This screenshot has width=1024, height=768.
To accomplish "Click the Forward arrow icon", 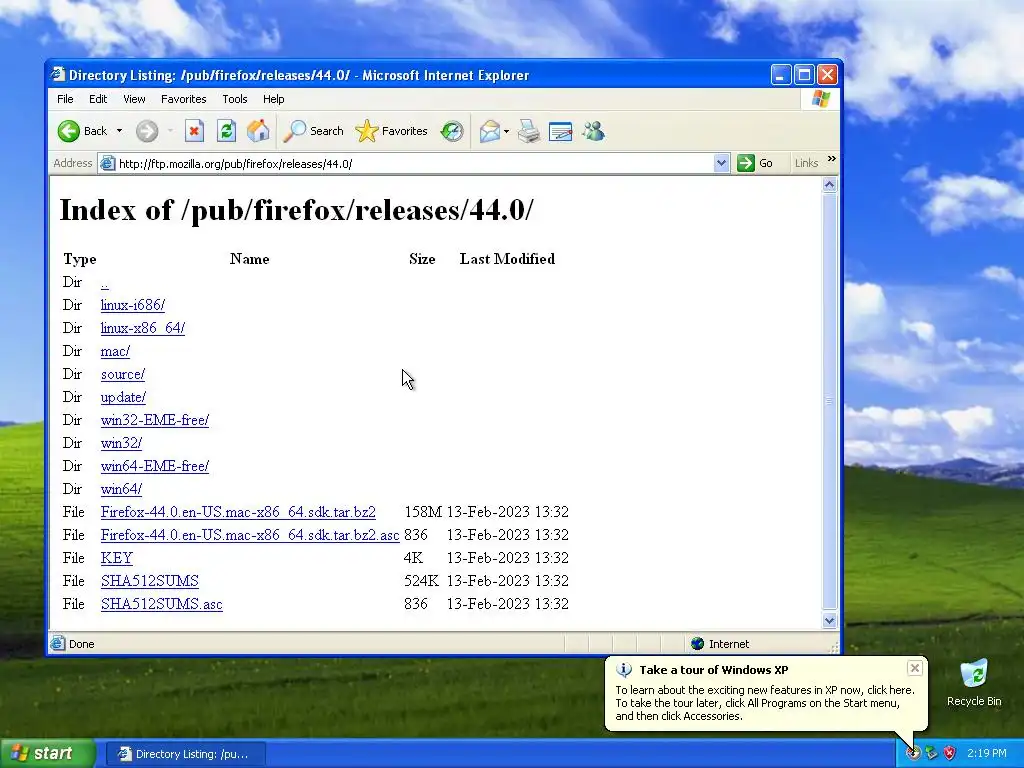I will point(147,131).
